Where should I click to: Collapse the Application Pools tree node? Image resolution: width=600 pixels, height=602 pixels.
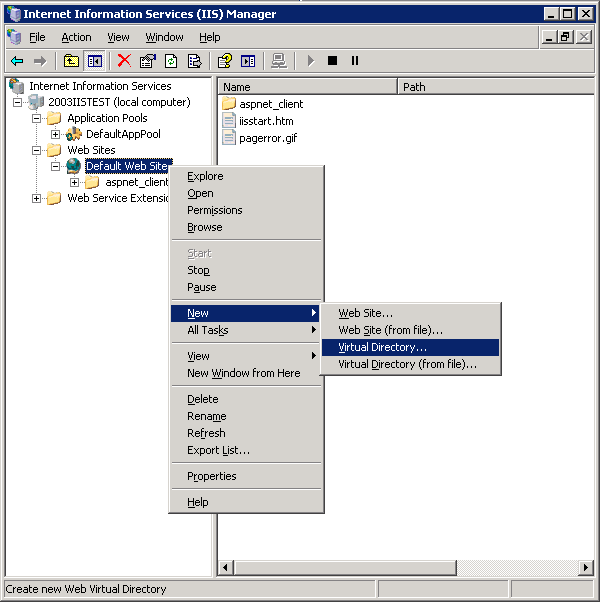coord(36,118)
